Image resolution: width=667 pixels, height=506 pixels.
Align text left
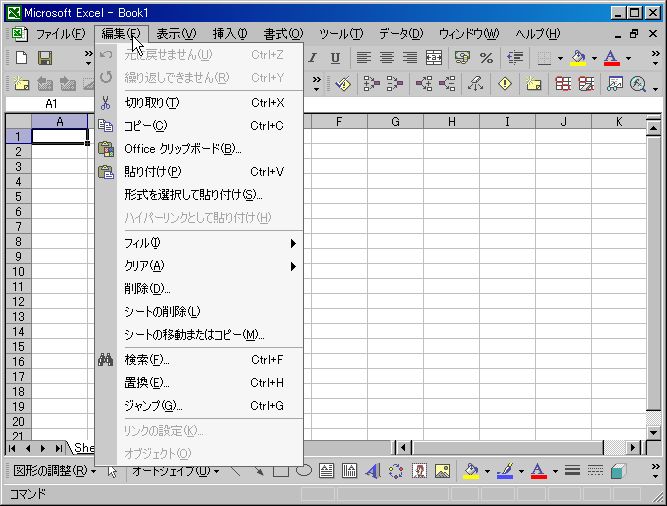coord(364,57)
